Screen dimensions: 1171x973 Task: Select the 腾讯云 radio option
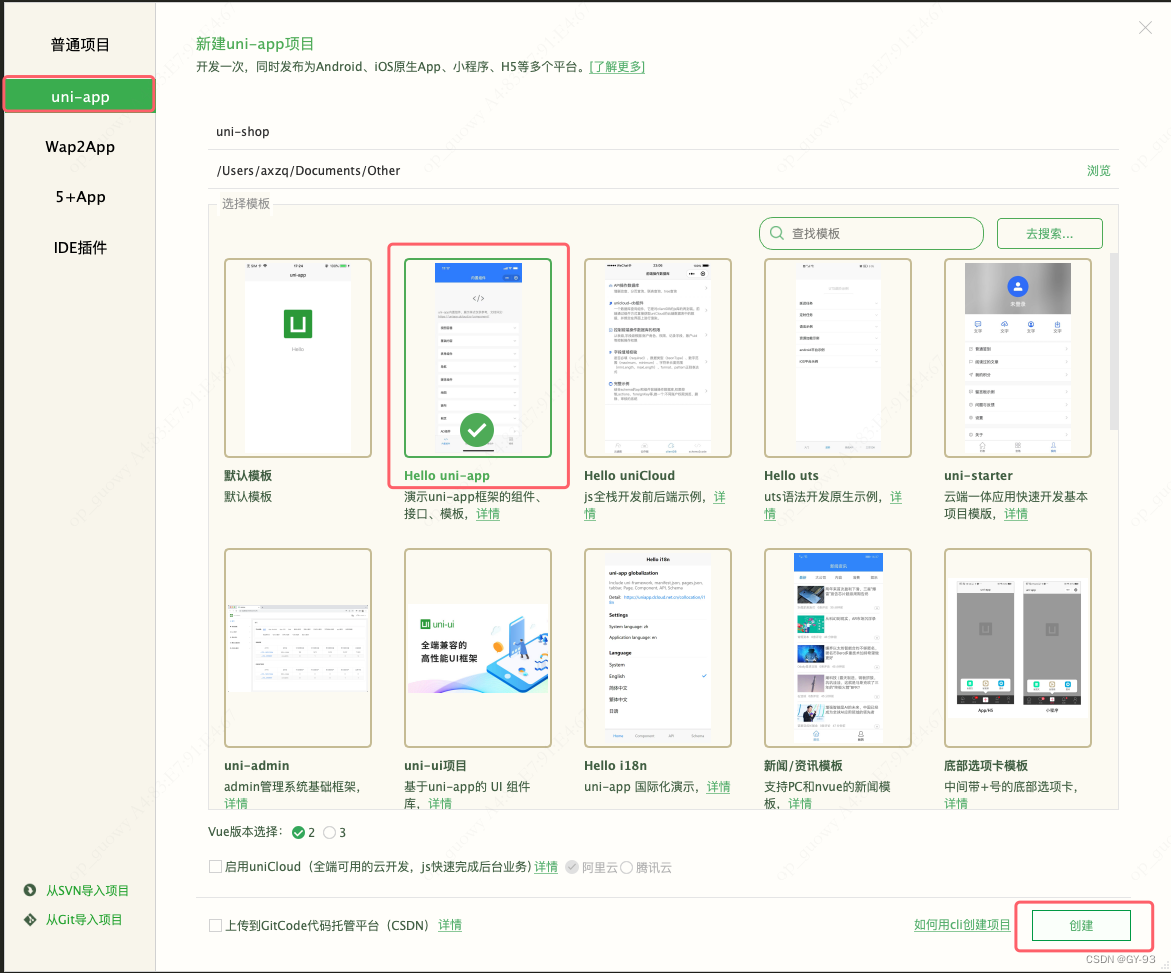(x=627, y=867)
